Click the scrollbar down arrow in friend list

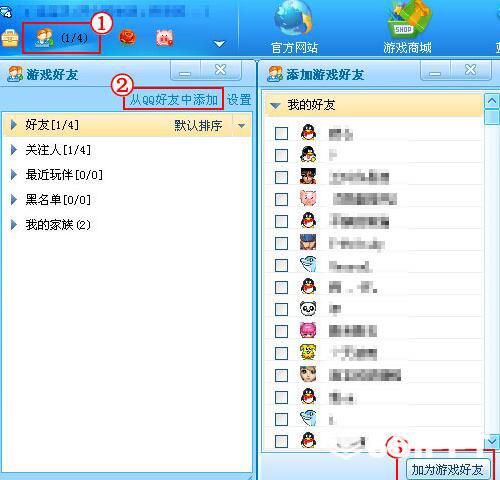click(492, 441)
